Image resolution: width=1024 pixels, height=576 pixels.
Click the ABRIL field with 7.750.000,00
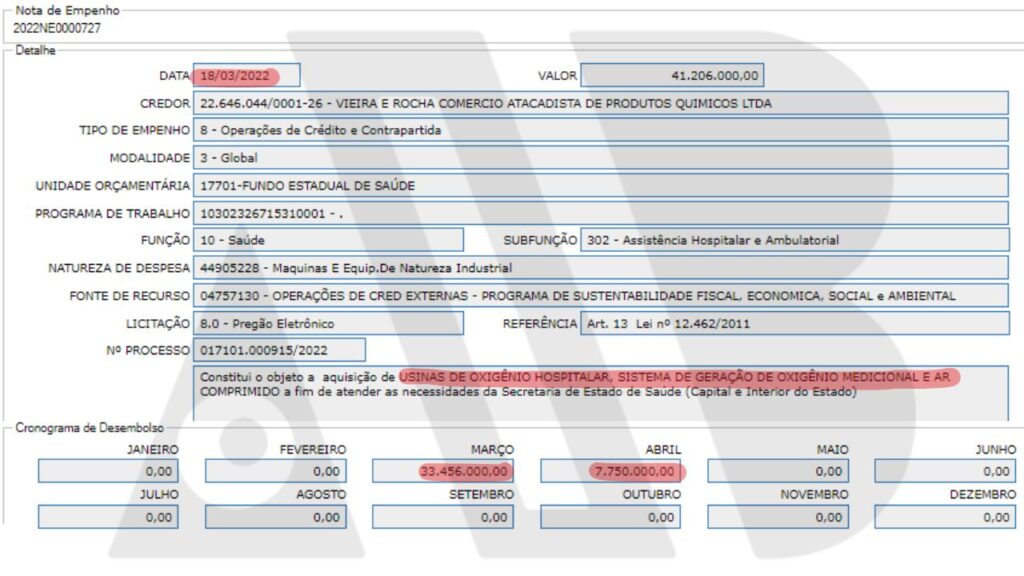coord(610,471)
